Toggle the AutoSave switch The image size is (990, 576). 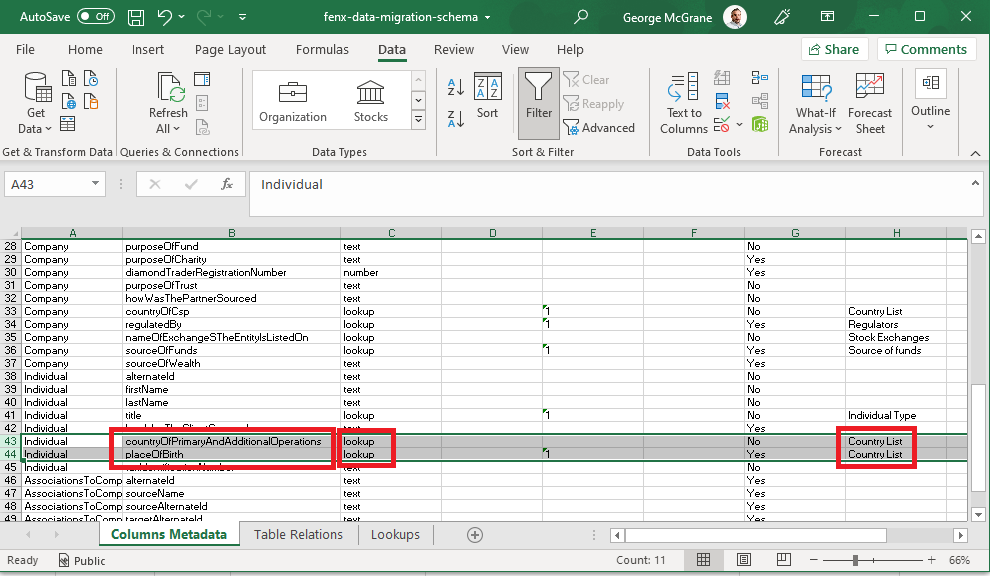[x=95, y=17]
